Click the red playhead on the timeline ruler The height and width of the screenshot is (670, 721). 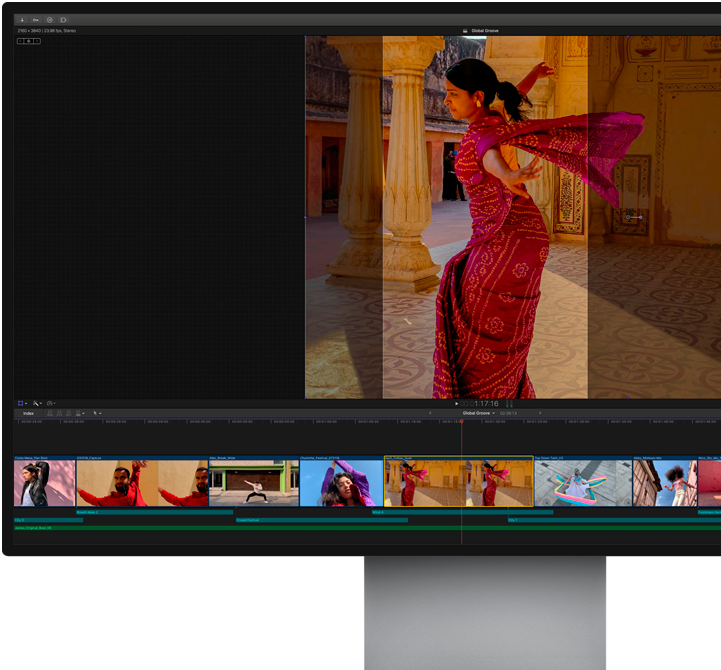tap(461, 421)
